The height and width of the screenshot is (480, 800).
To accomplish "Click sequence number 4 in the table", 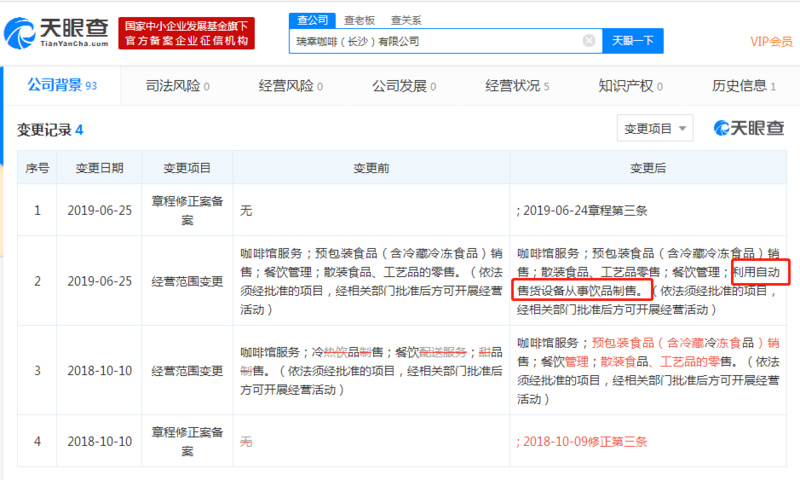I will (37, 441).
